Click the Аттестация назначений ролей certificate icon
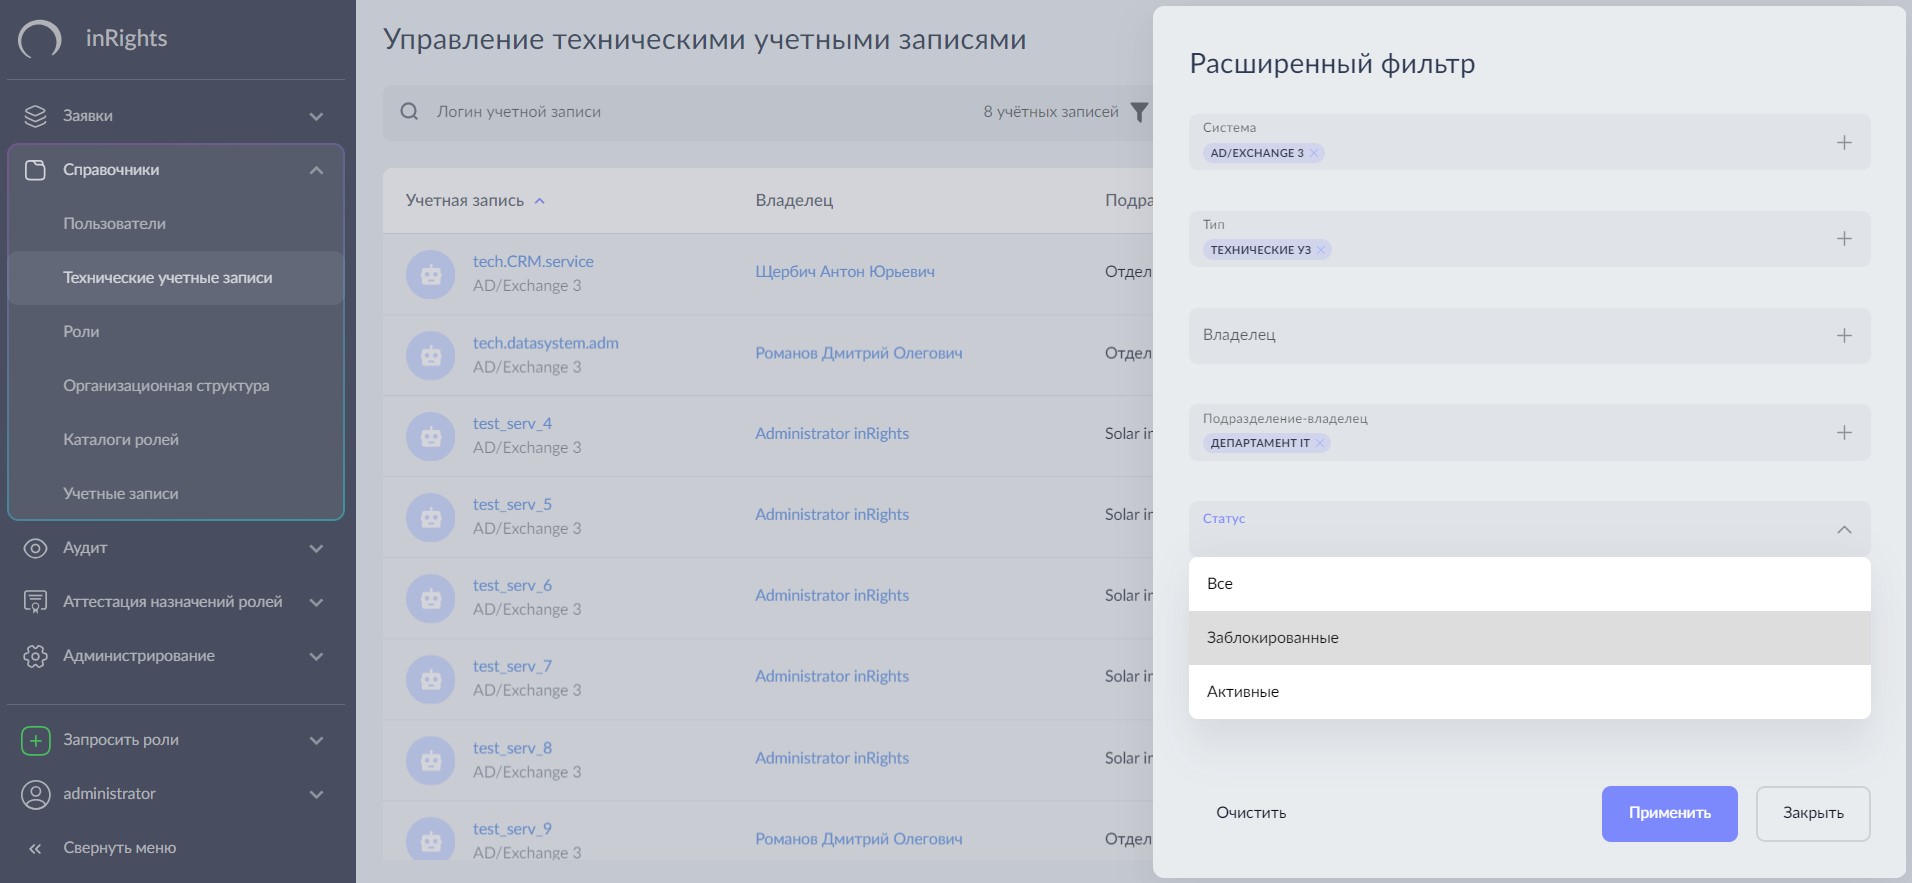The height and width of the screenshot is (883, 1912). (x=35, y=602)
